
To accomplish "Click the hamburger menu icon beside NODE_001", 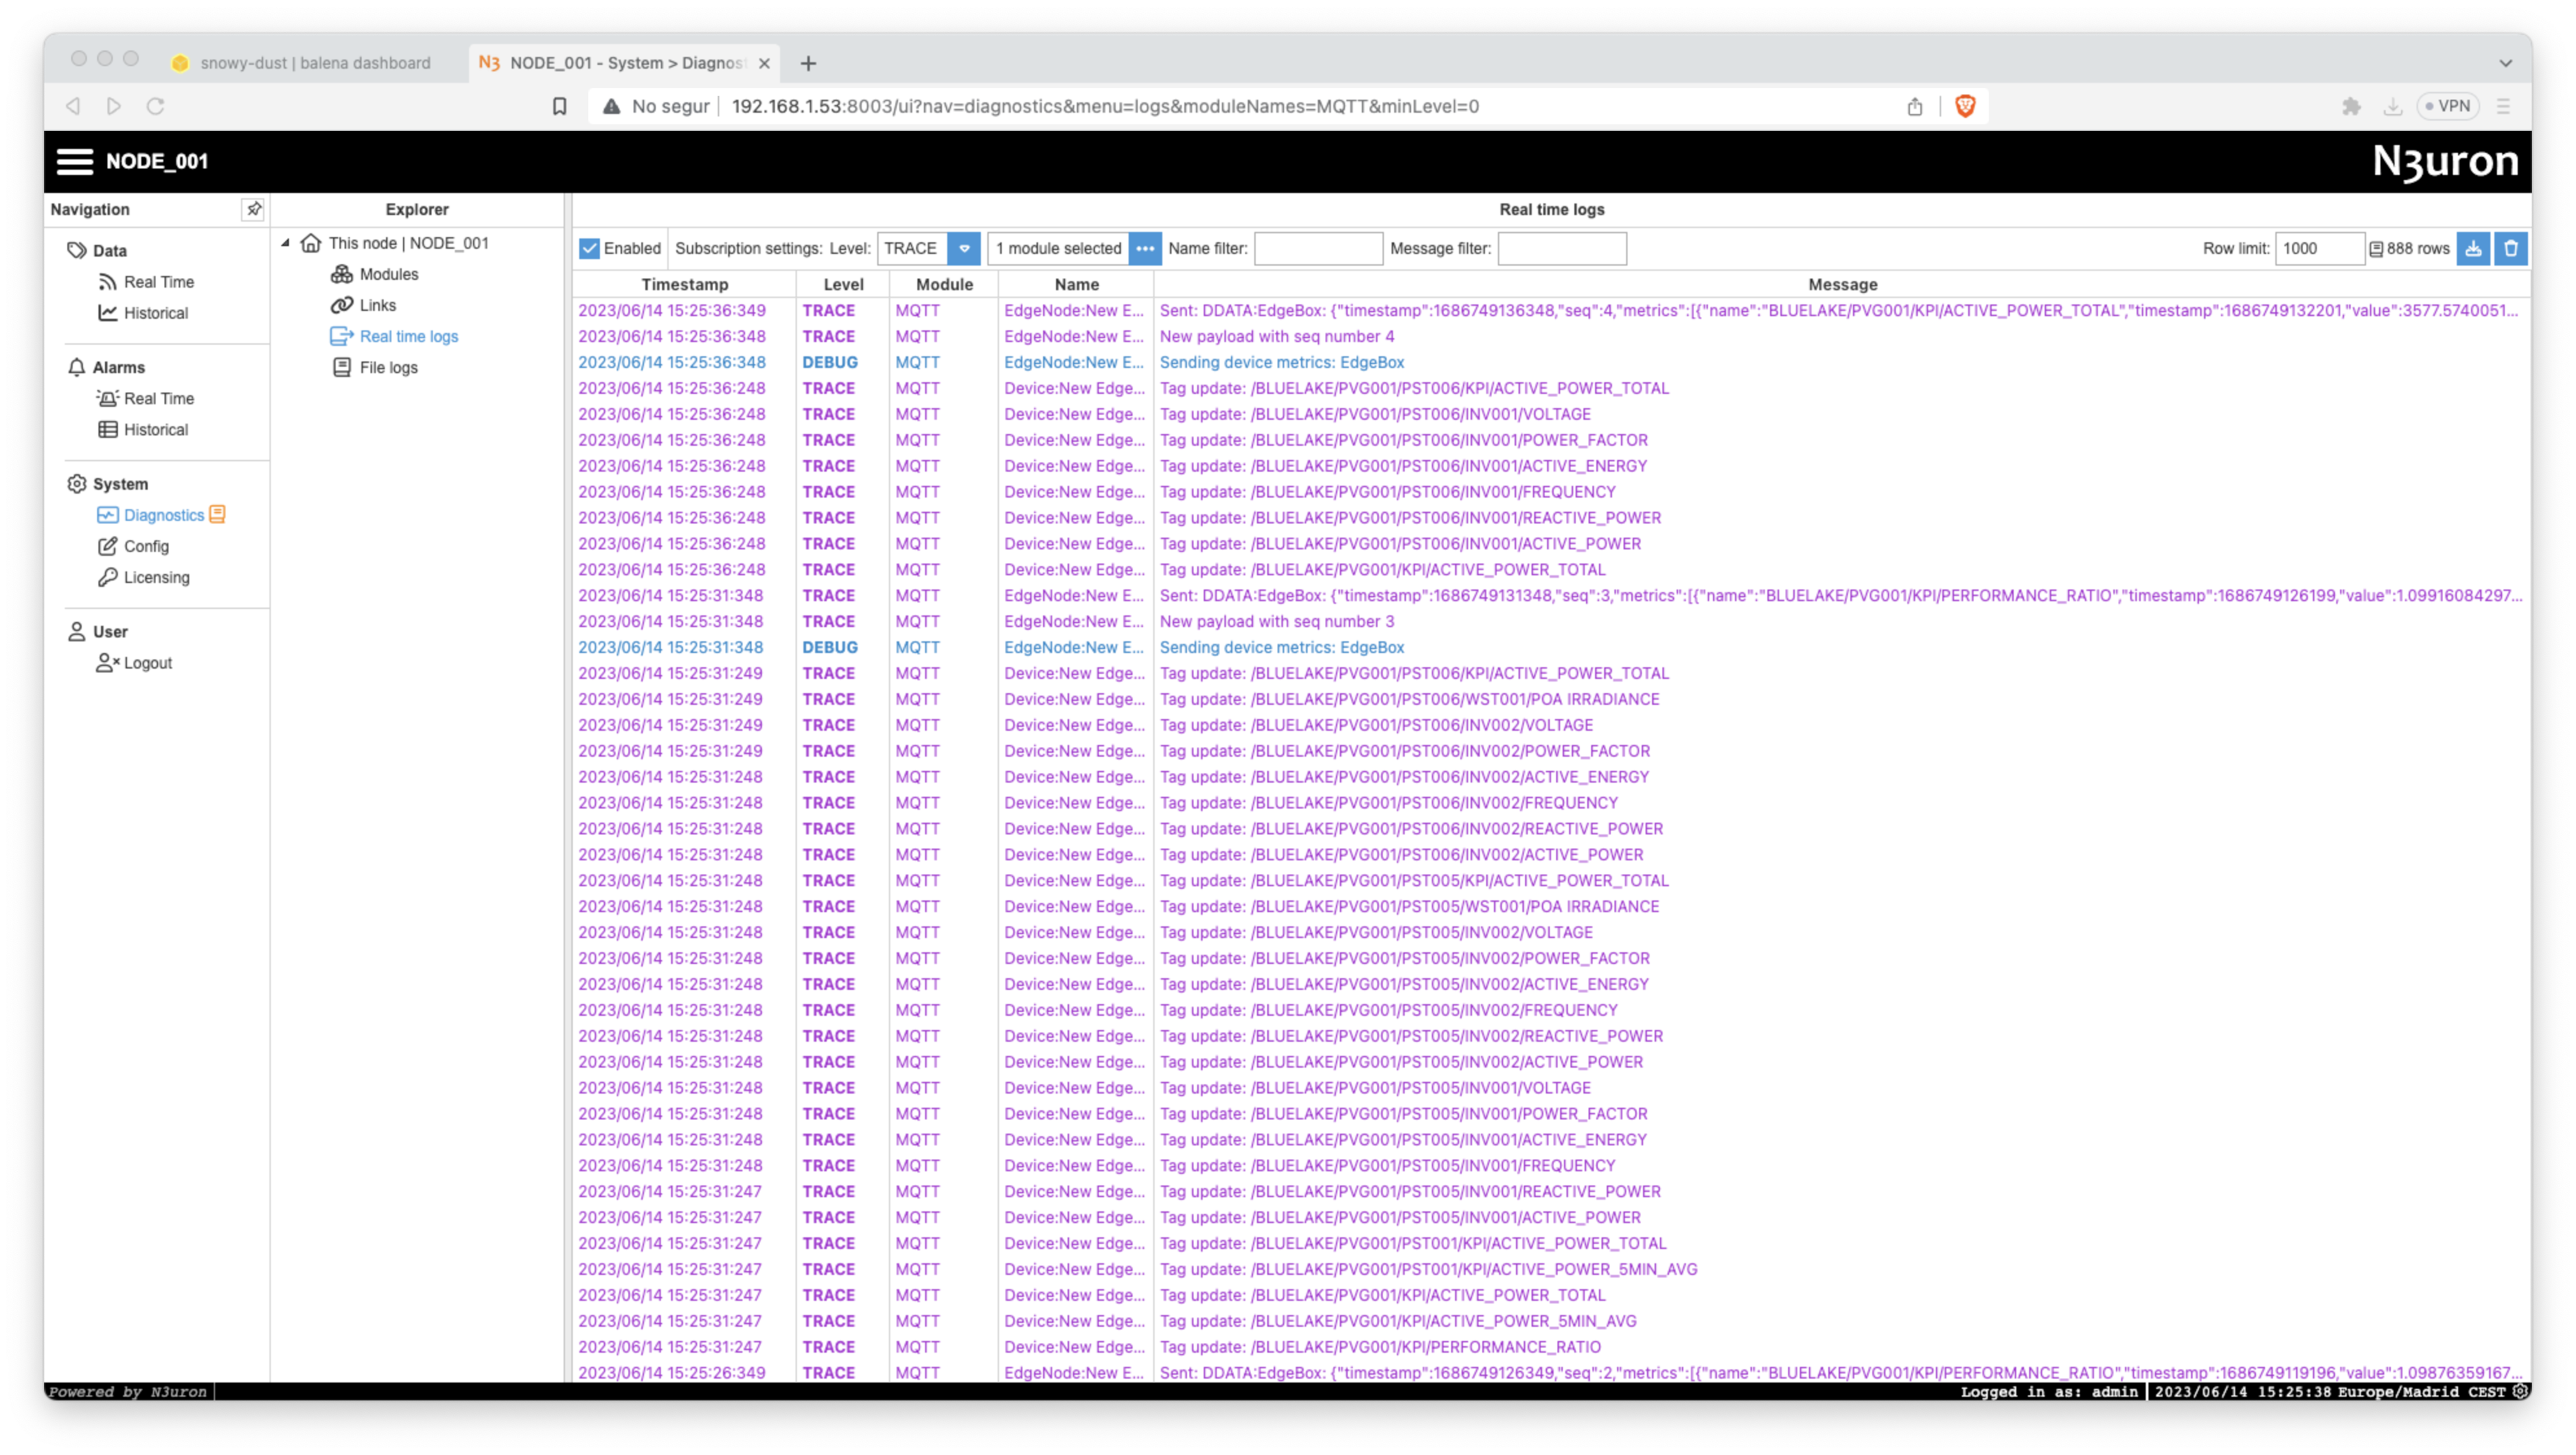I will (x=75, y=161).
